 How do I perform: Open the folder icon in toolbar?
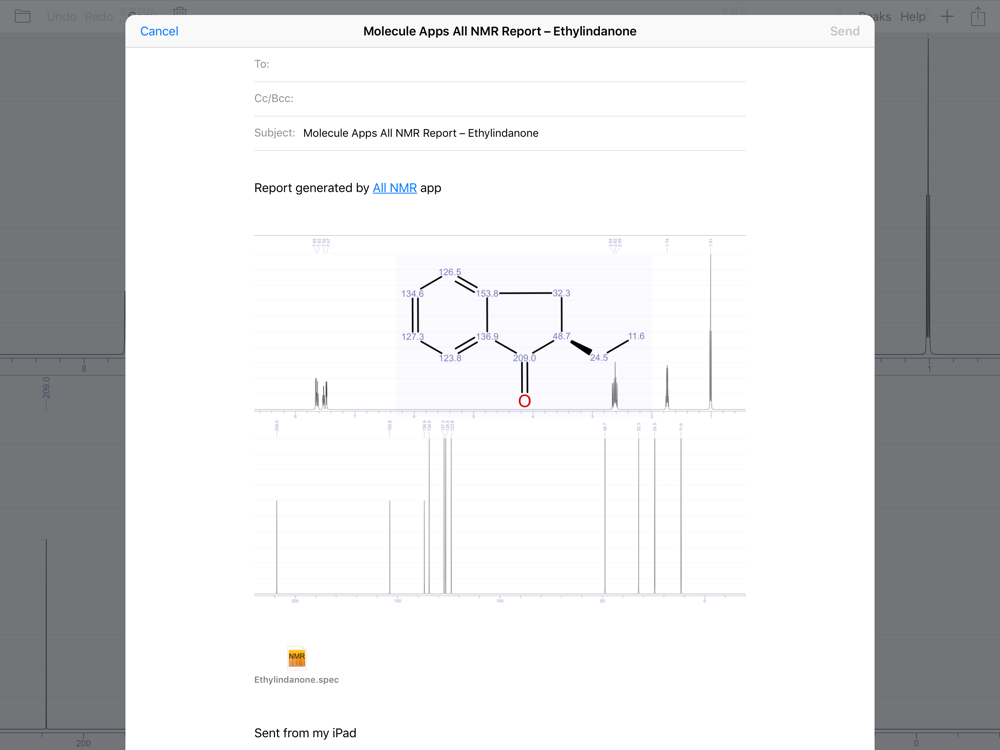[22, 16]
